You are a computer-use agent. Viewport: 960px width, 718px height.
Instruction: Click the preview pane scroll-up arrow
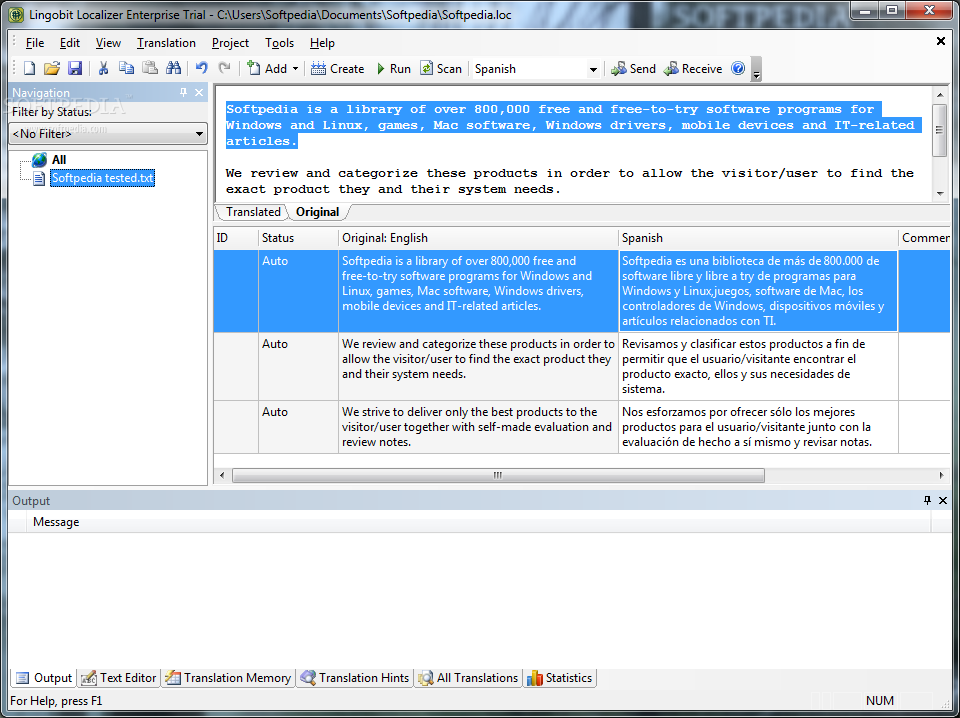[940, 94]
